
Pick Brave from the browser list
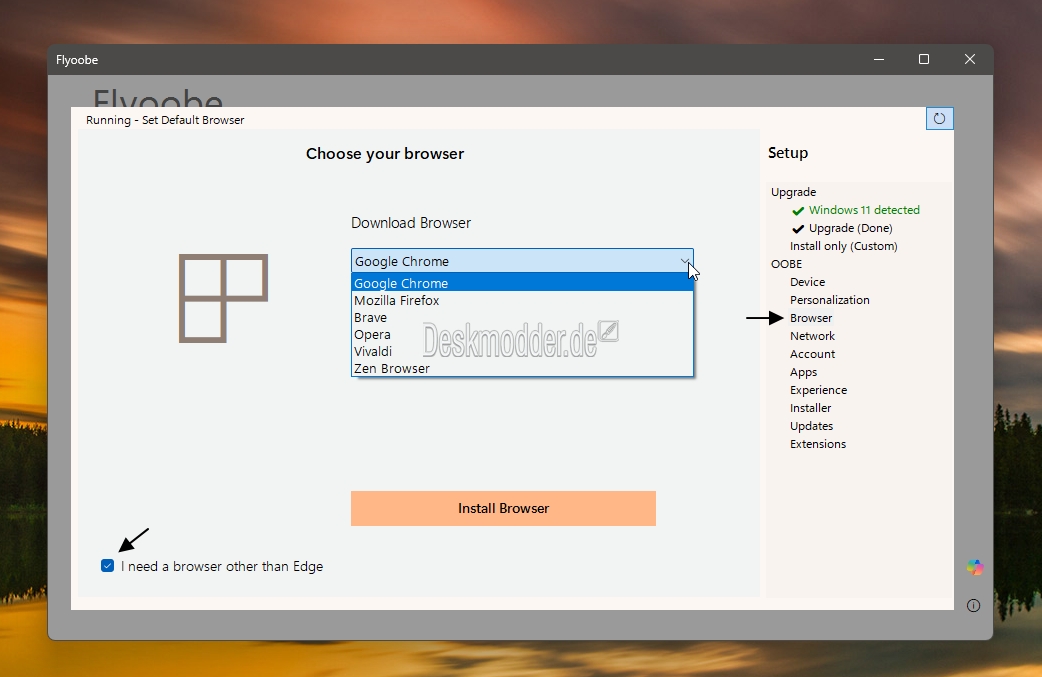pyautogui.click(x=522, y=318)
